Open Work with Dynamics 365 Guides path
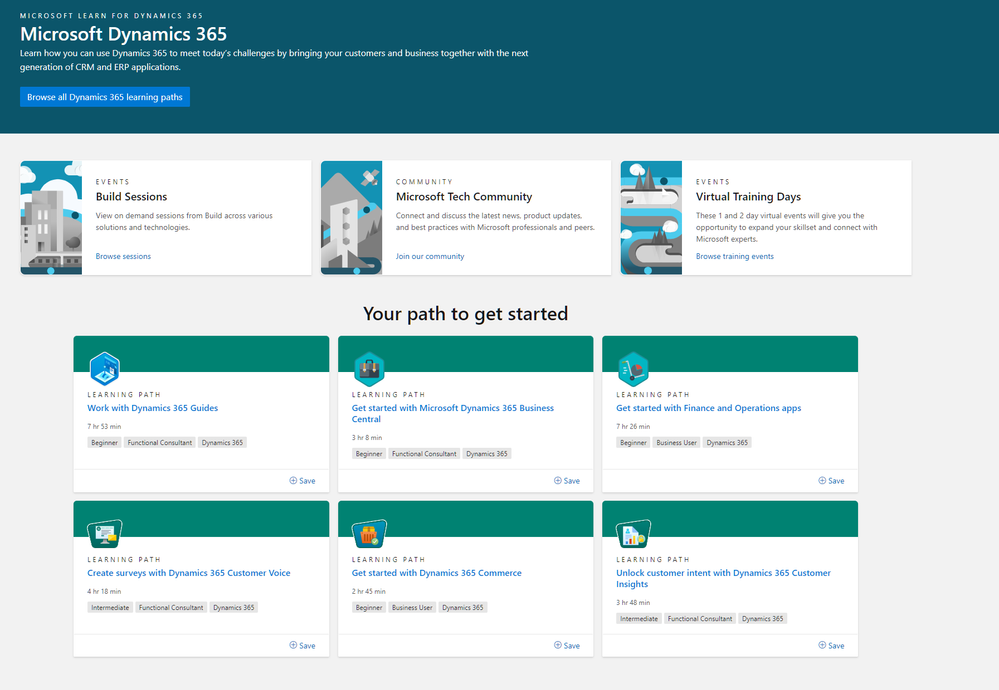Screen dimensions: 999x690 152,408
